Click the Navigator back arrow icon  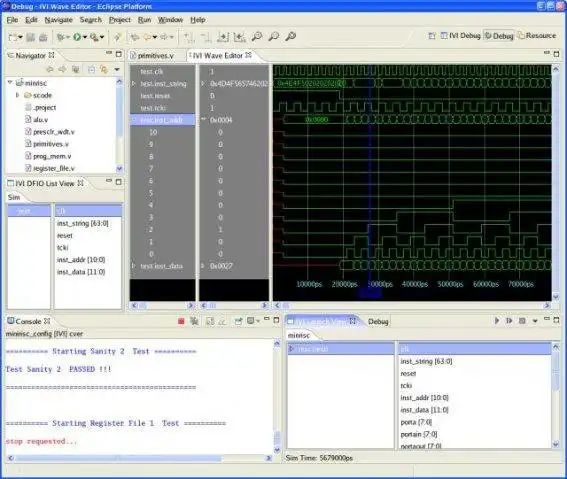pyautogui.click(x=50, y=69)
